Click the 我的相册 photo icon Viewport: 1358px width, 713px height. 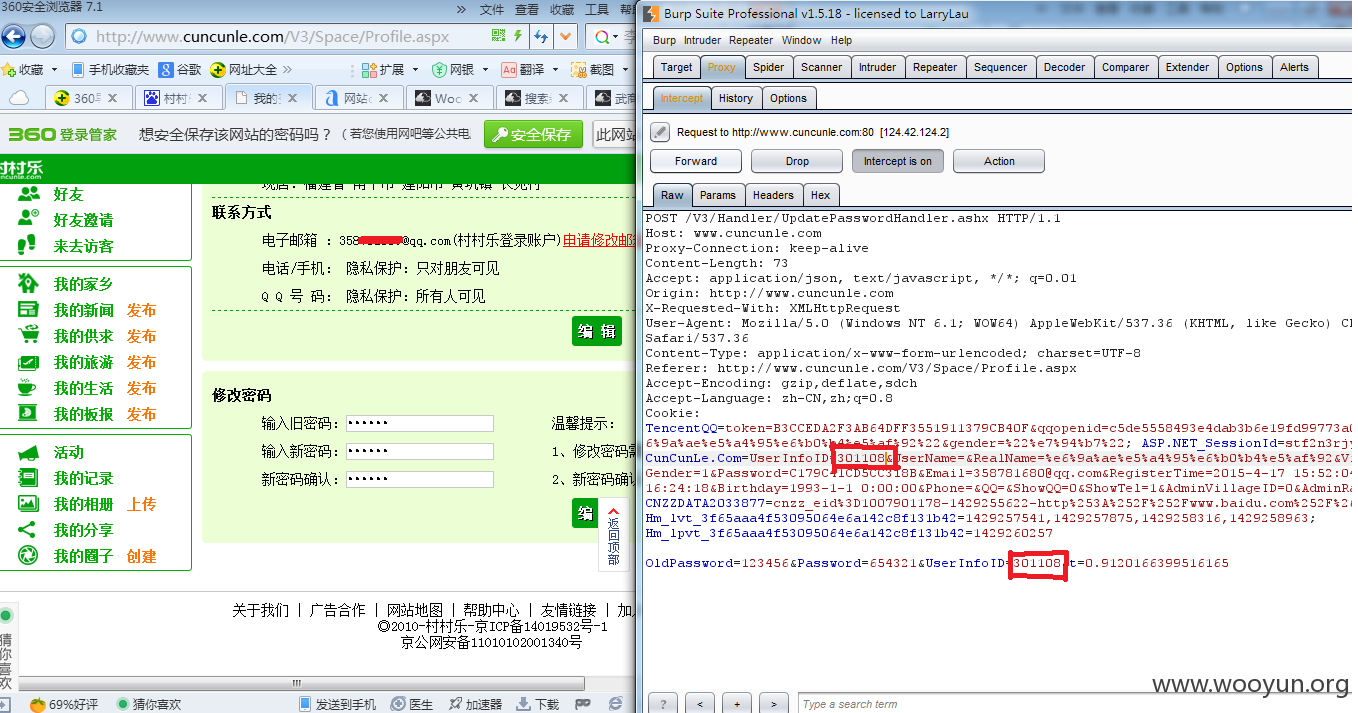pyautogui.click(x=28, y=504)
